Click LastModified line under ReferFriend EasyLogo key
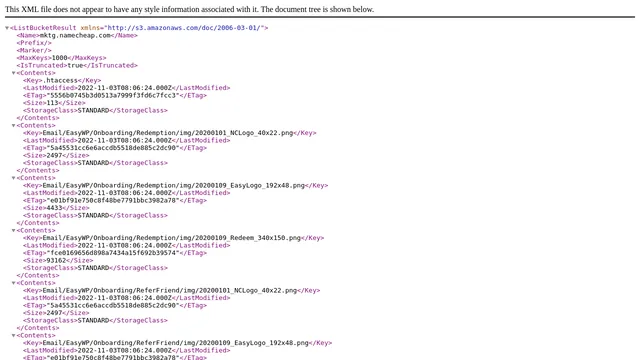This screenshot has height=360, width=640. pyautogui.click(x=127, y=351)
